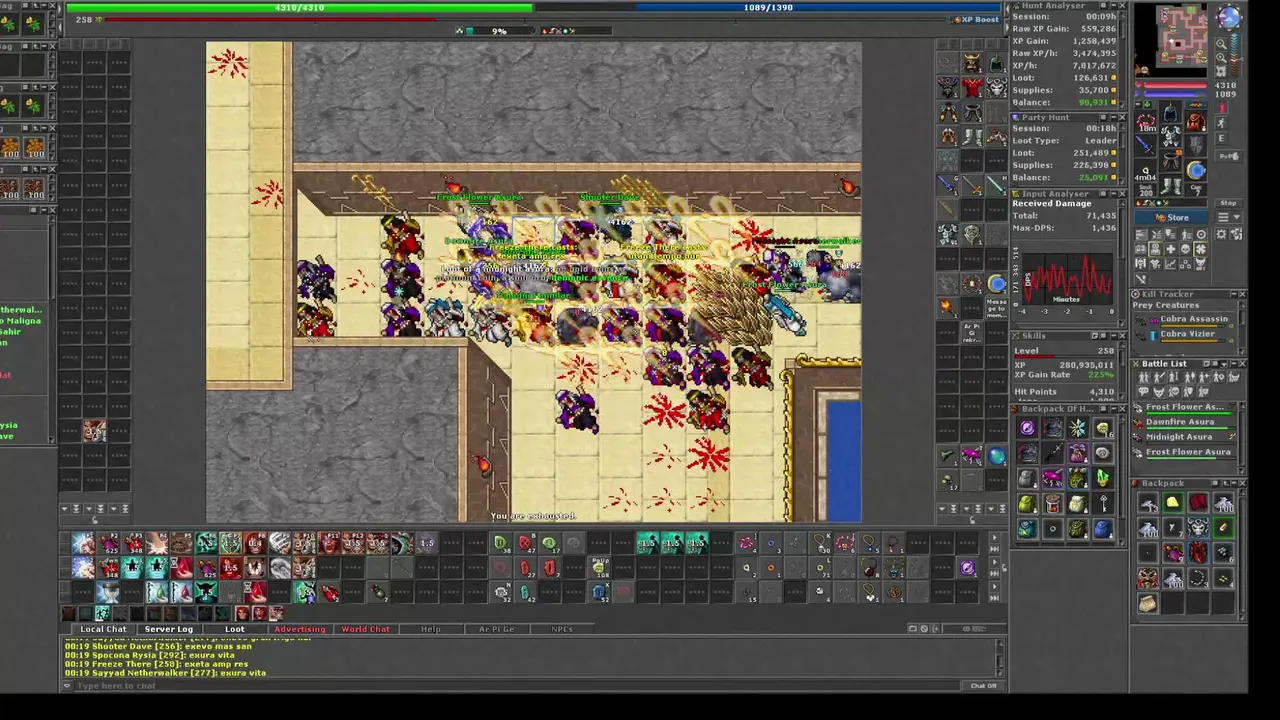Click the action bar hotkey labeled PoUp

click(599, 567)
